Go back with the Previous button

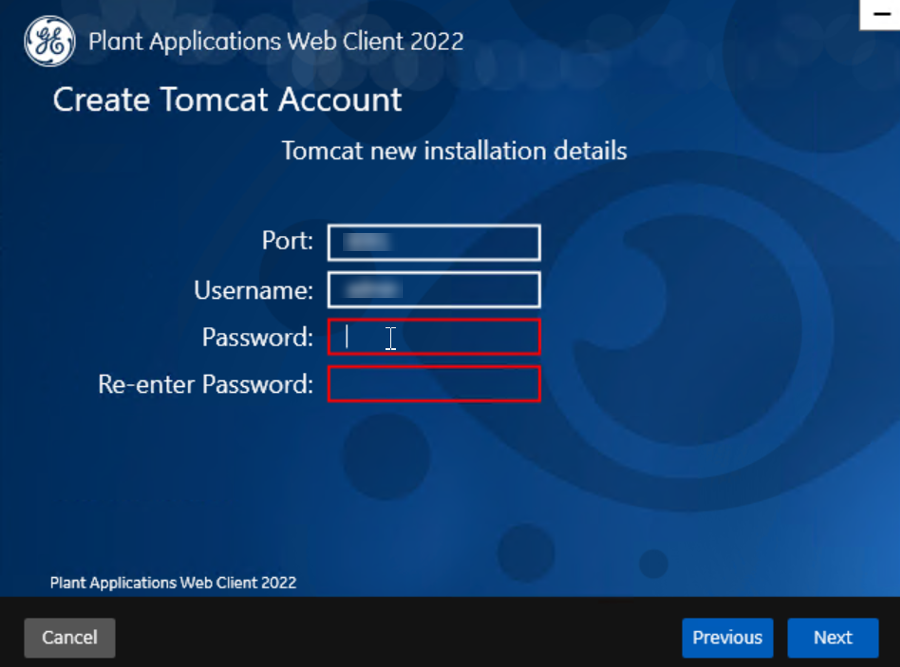point(727,638)
